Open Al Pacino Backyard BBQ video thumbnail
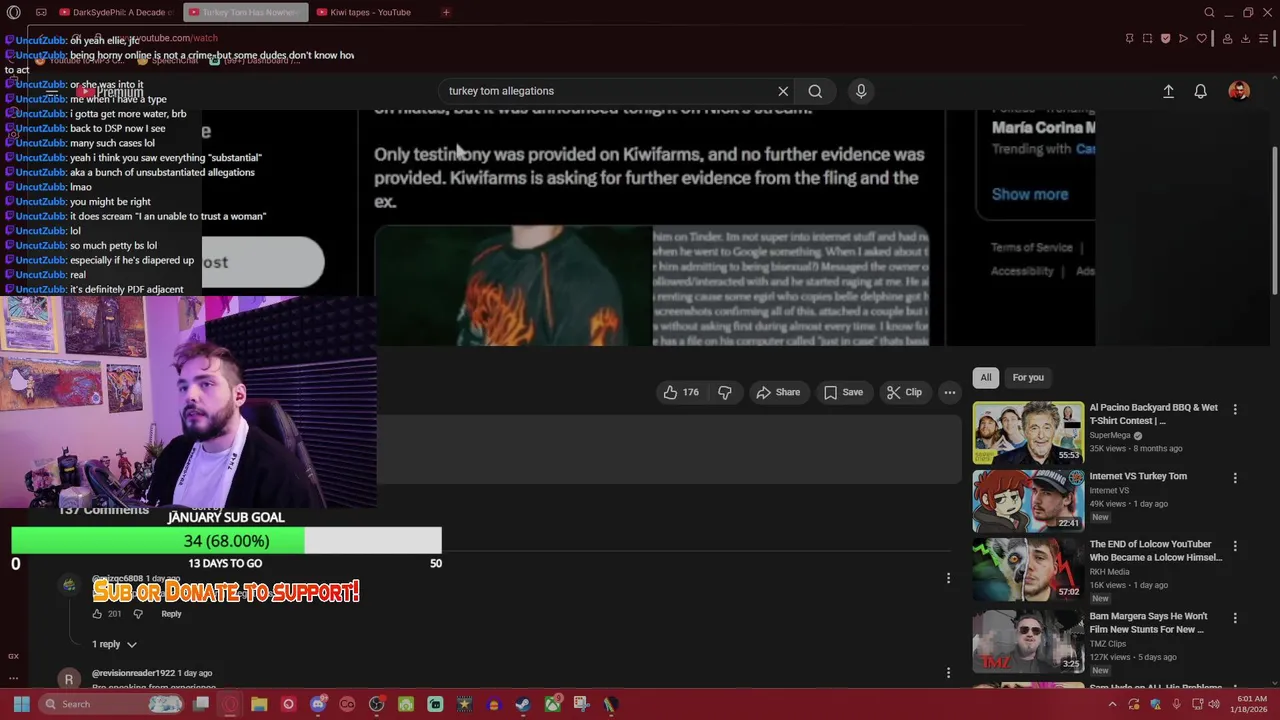Image resolution: width=1280 pixels, height=720 pixels. click(1028, 432)
